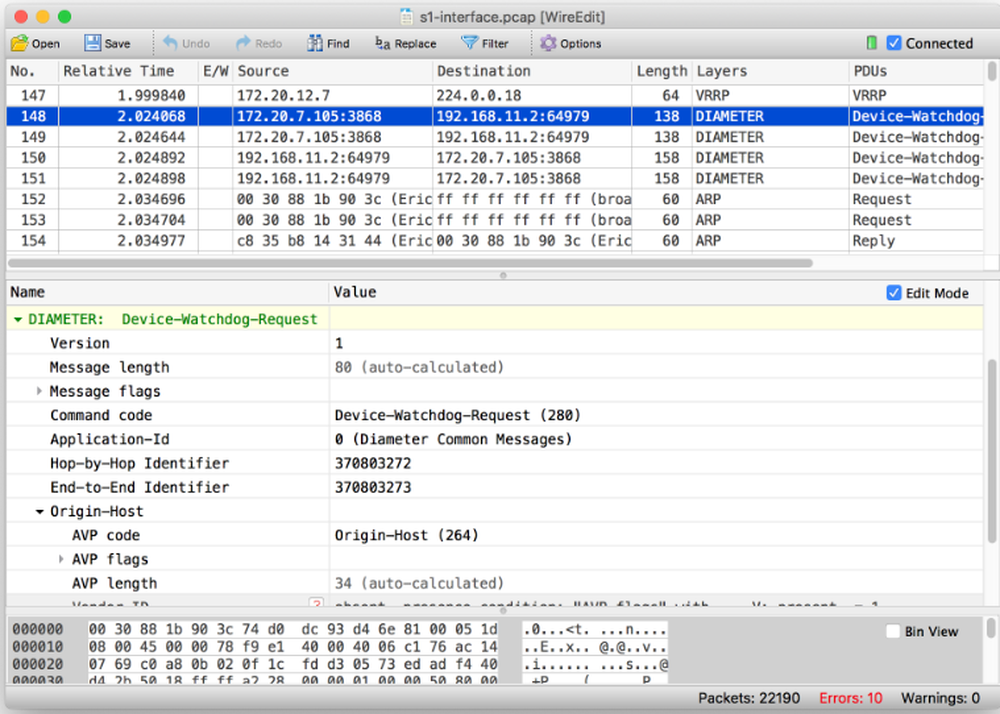Click the Value column header in details
The width and height of the screenshot is (1000, 714).
point(355,293)
